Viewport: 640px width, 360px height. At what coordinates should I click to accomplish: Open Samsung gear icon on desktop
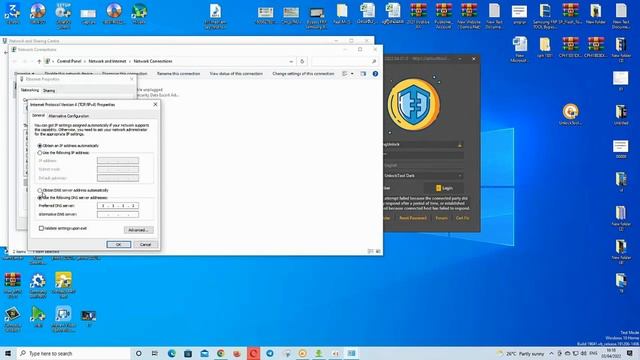[38, 285]
